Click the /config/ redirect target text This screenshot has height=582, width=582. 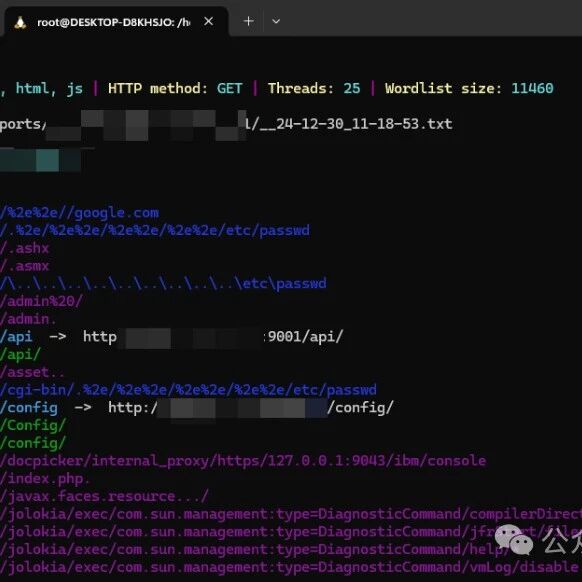click(360, 408)
